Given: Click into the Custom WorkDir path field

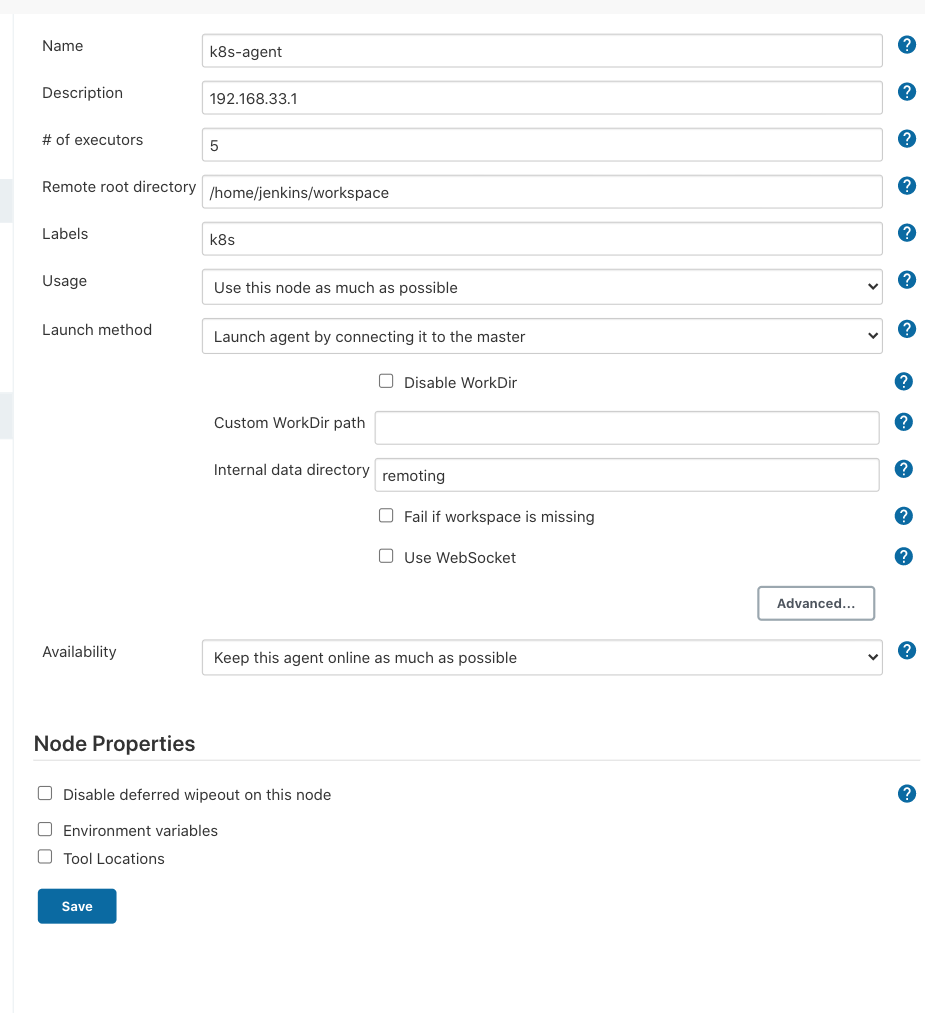Looking at the screenshot, I should pyautogui.click(x=626, y=427).
